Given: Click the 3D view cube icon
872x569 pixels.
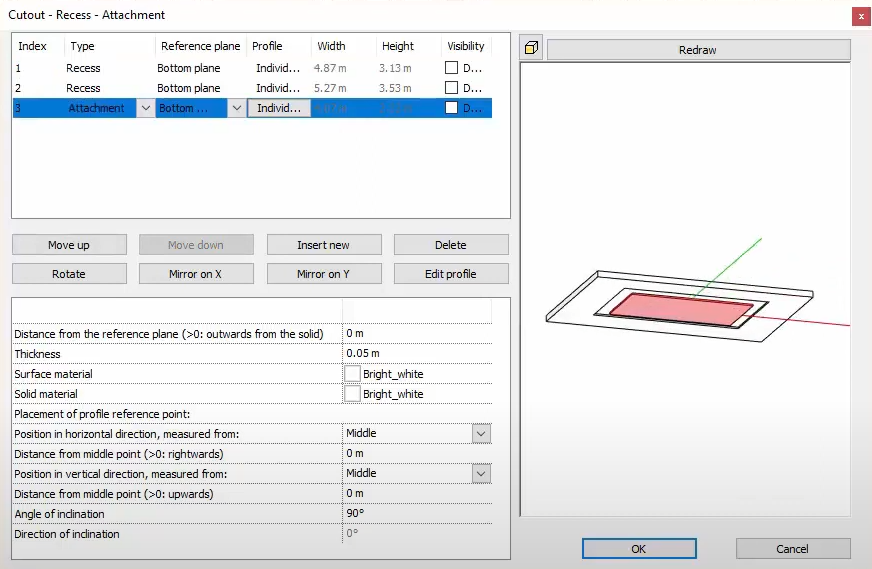Looking at the screenshot, I should pyautogui.click(x=531, y=49).
